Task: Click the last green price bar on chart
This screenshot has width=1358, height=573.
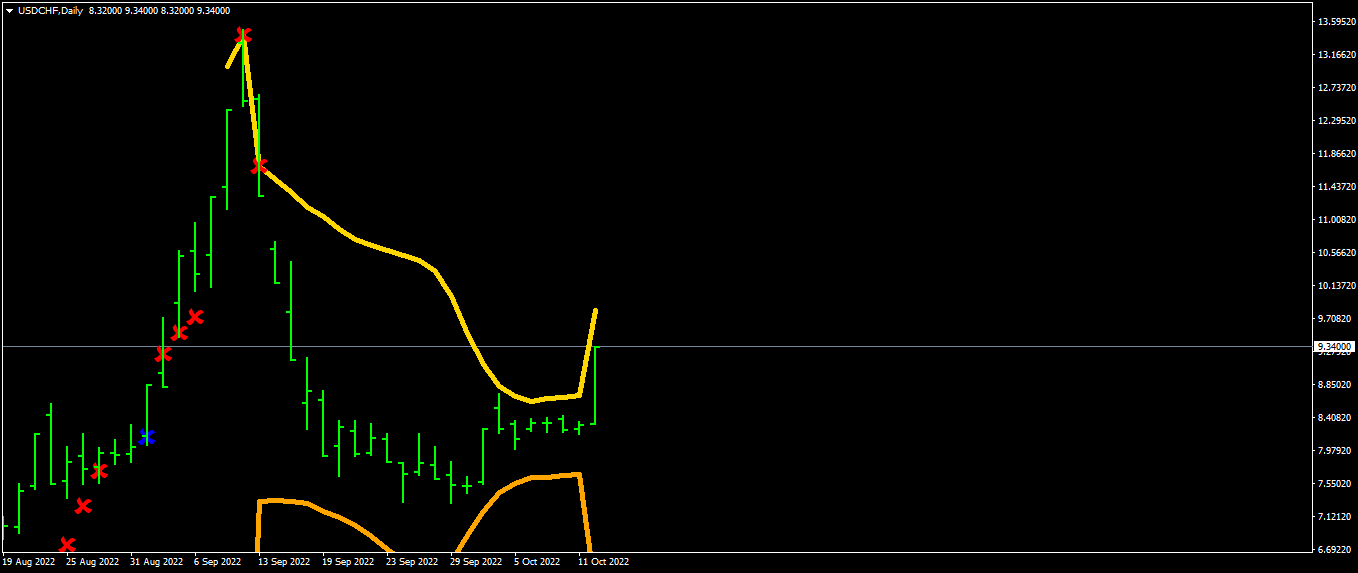Action: tap(595, 385)
